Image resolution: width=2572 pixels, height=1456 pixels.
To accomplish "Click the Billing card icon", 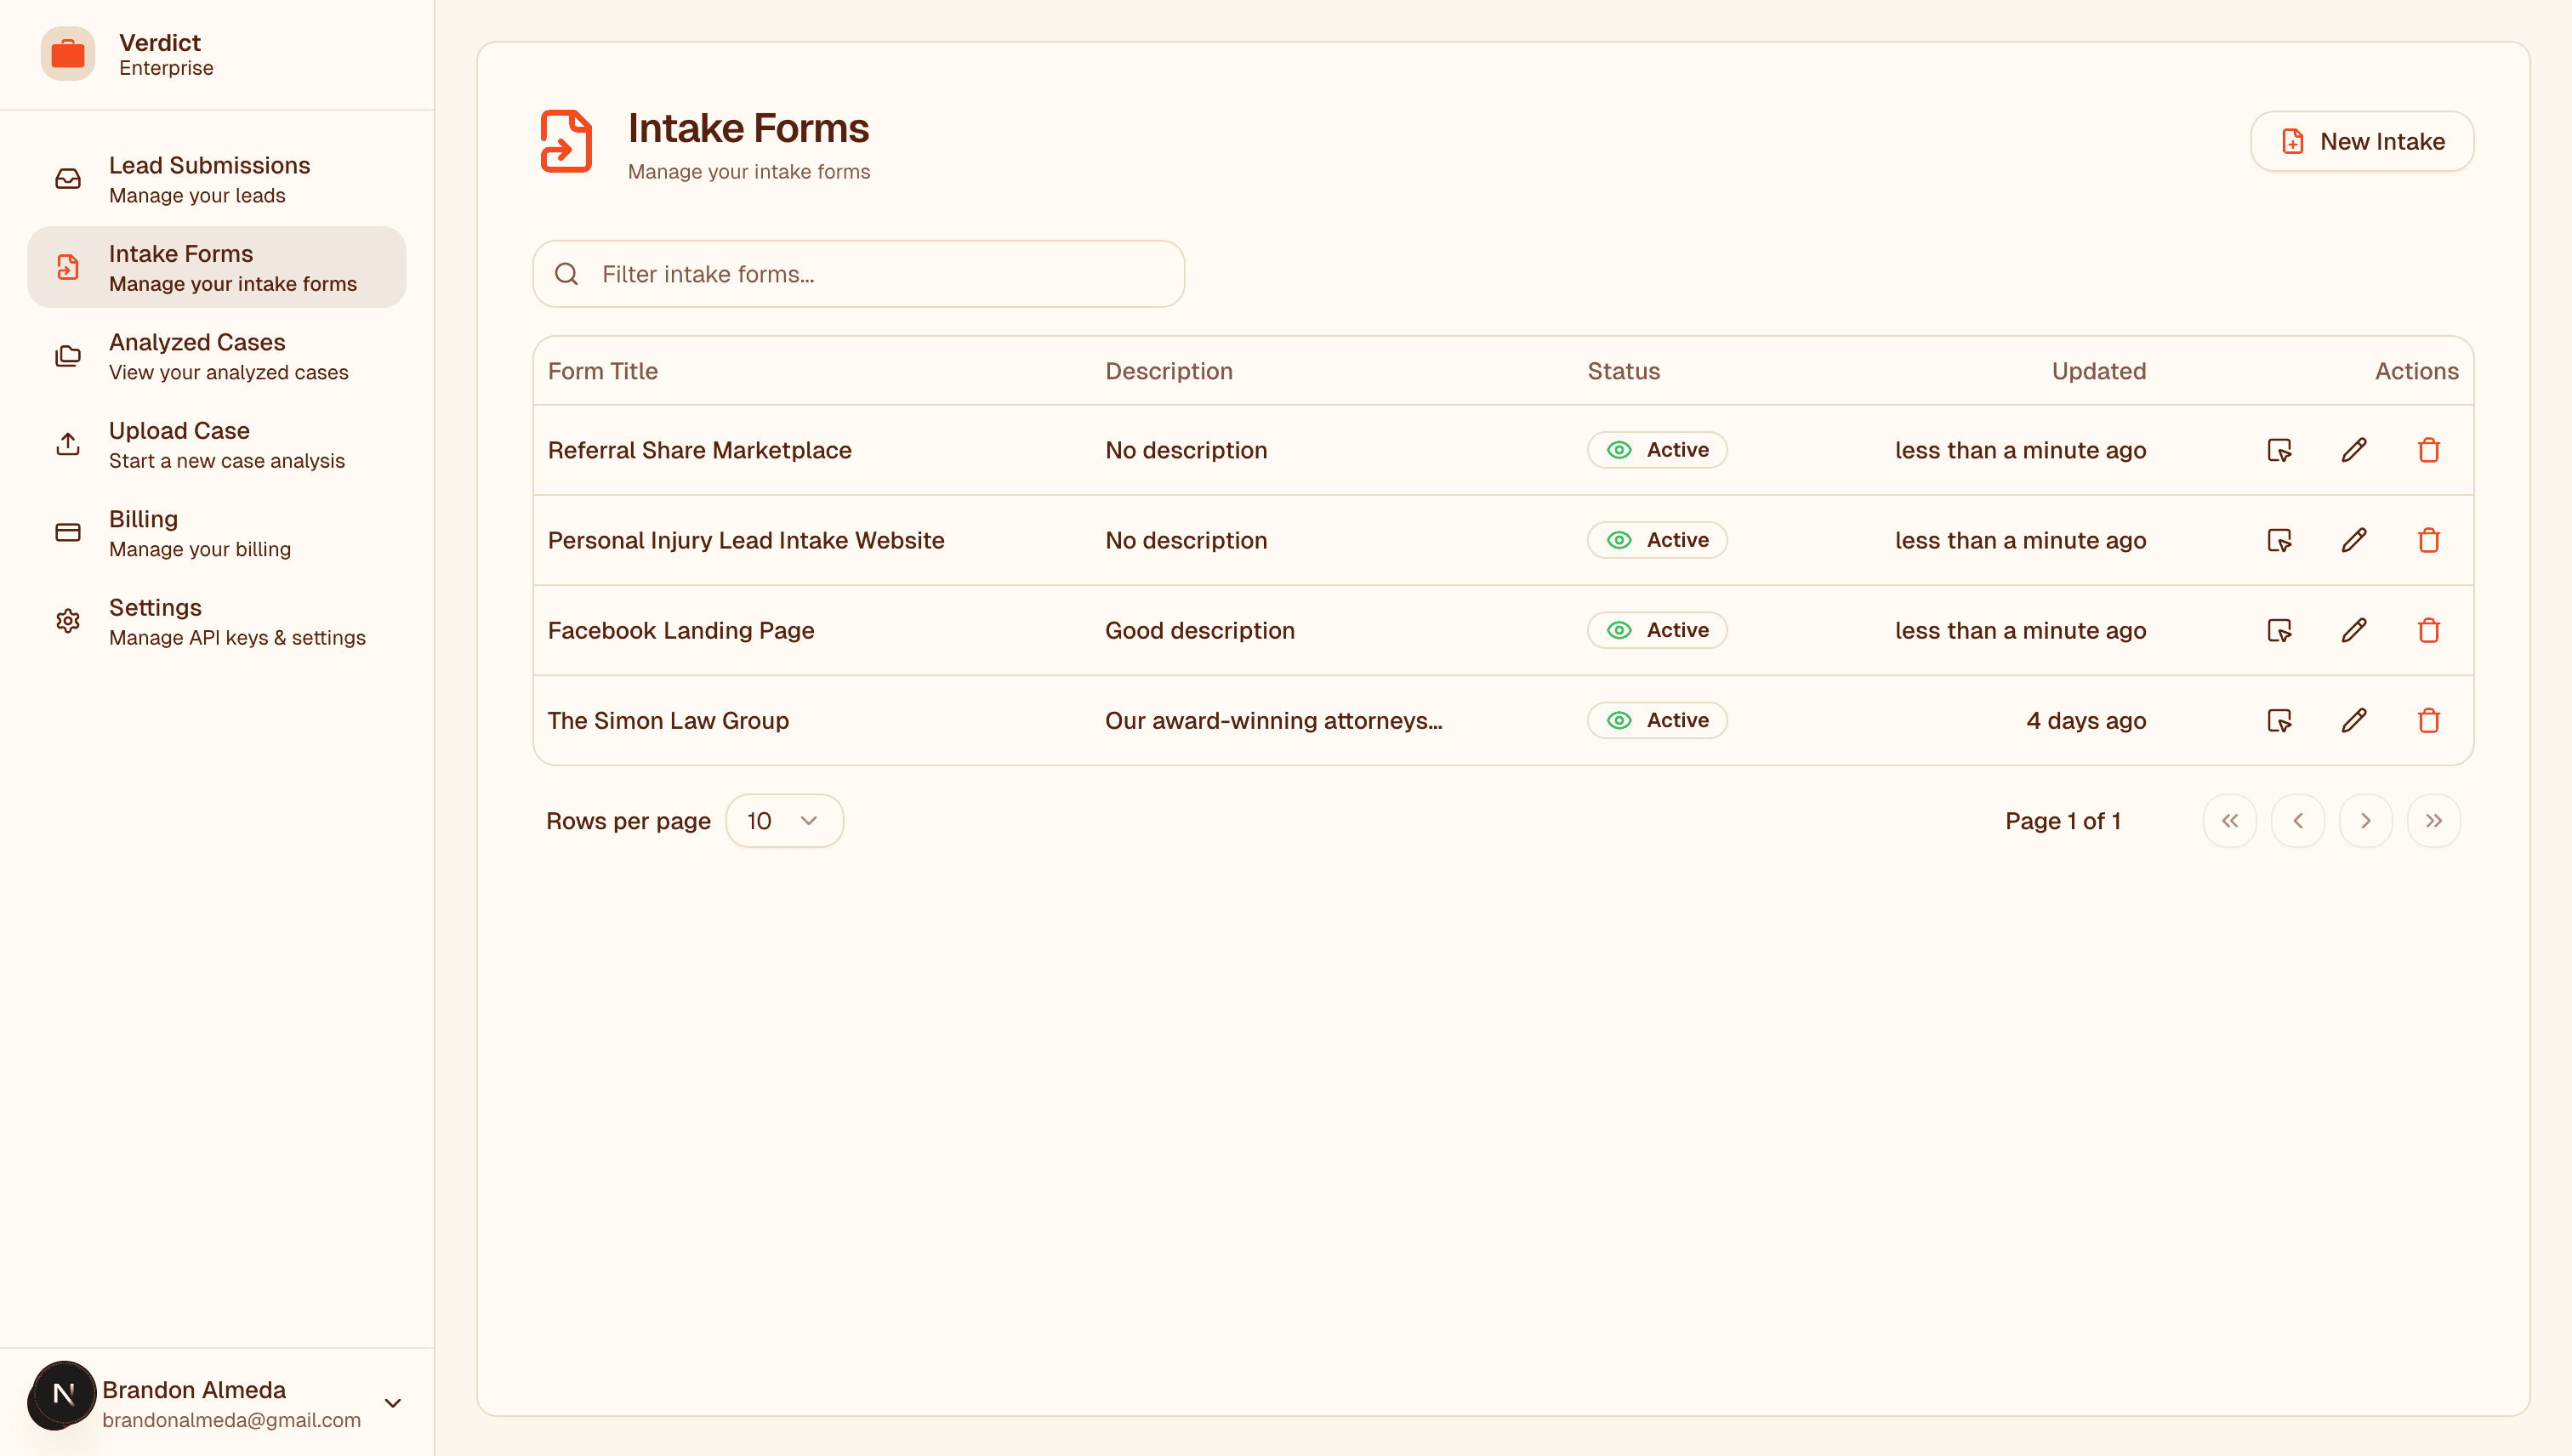I will (x=68, y=533).
